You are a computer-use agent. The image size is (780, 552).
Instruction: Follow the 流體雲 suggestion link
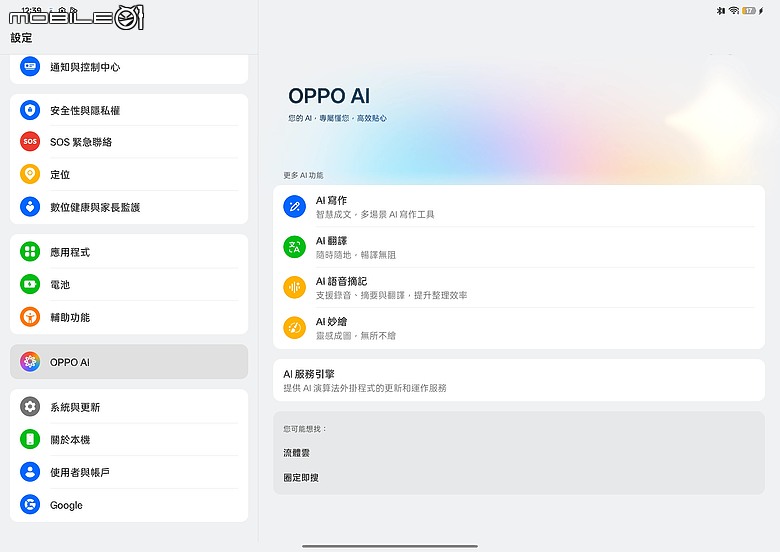pyautogui.click(x=296, y=453)
